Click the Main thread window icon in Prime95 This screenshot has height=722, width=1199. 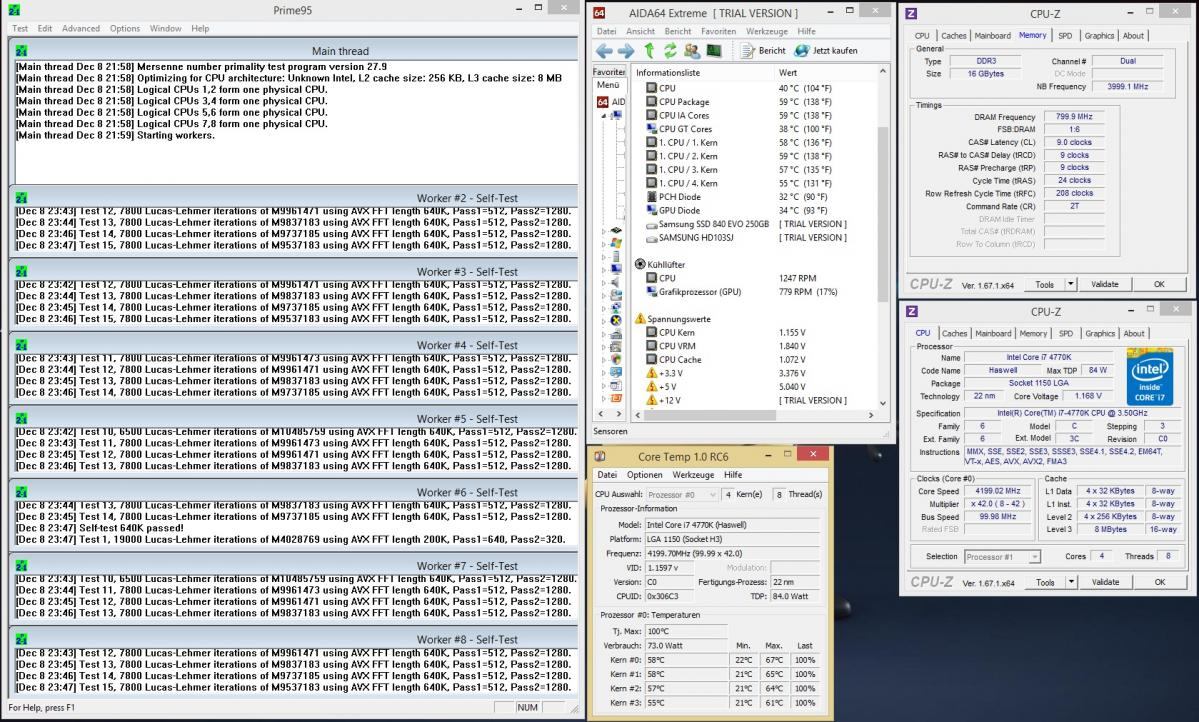point(21,50)
